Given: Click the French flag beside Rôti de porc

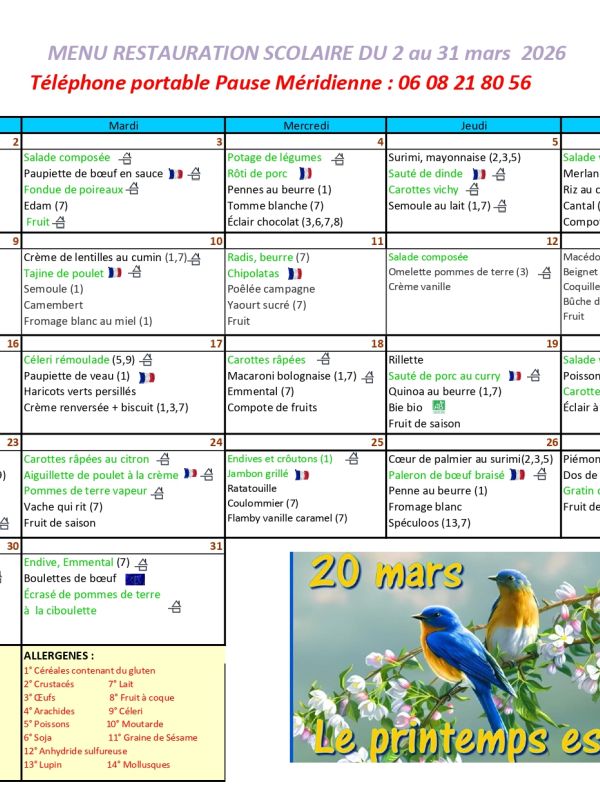Looking at the screenshot, I should (305, 173).
